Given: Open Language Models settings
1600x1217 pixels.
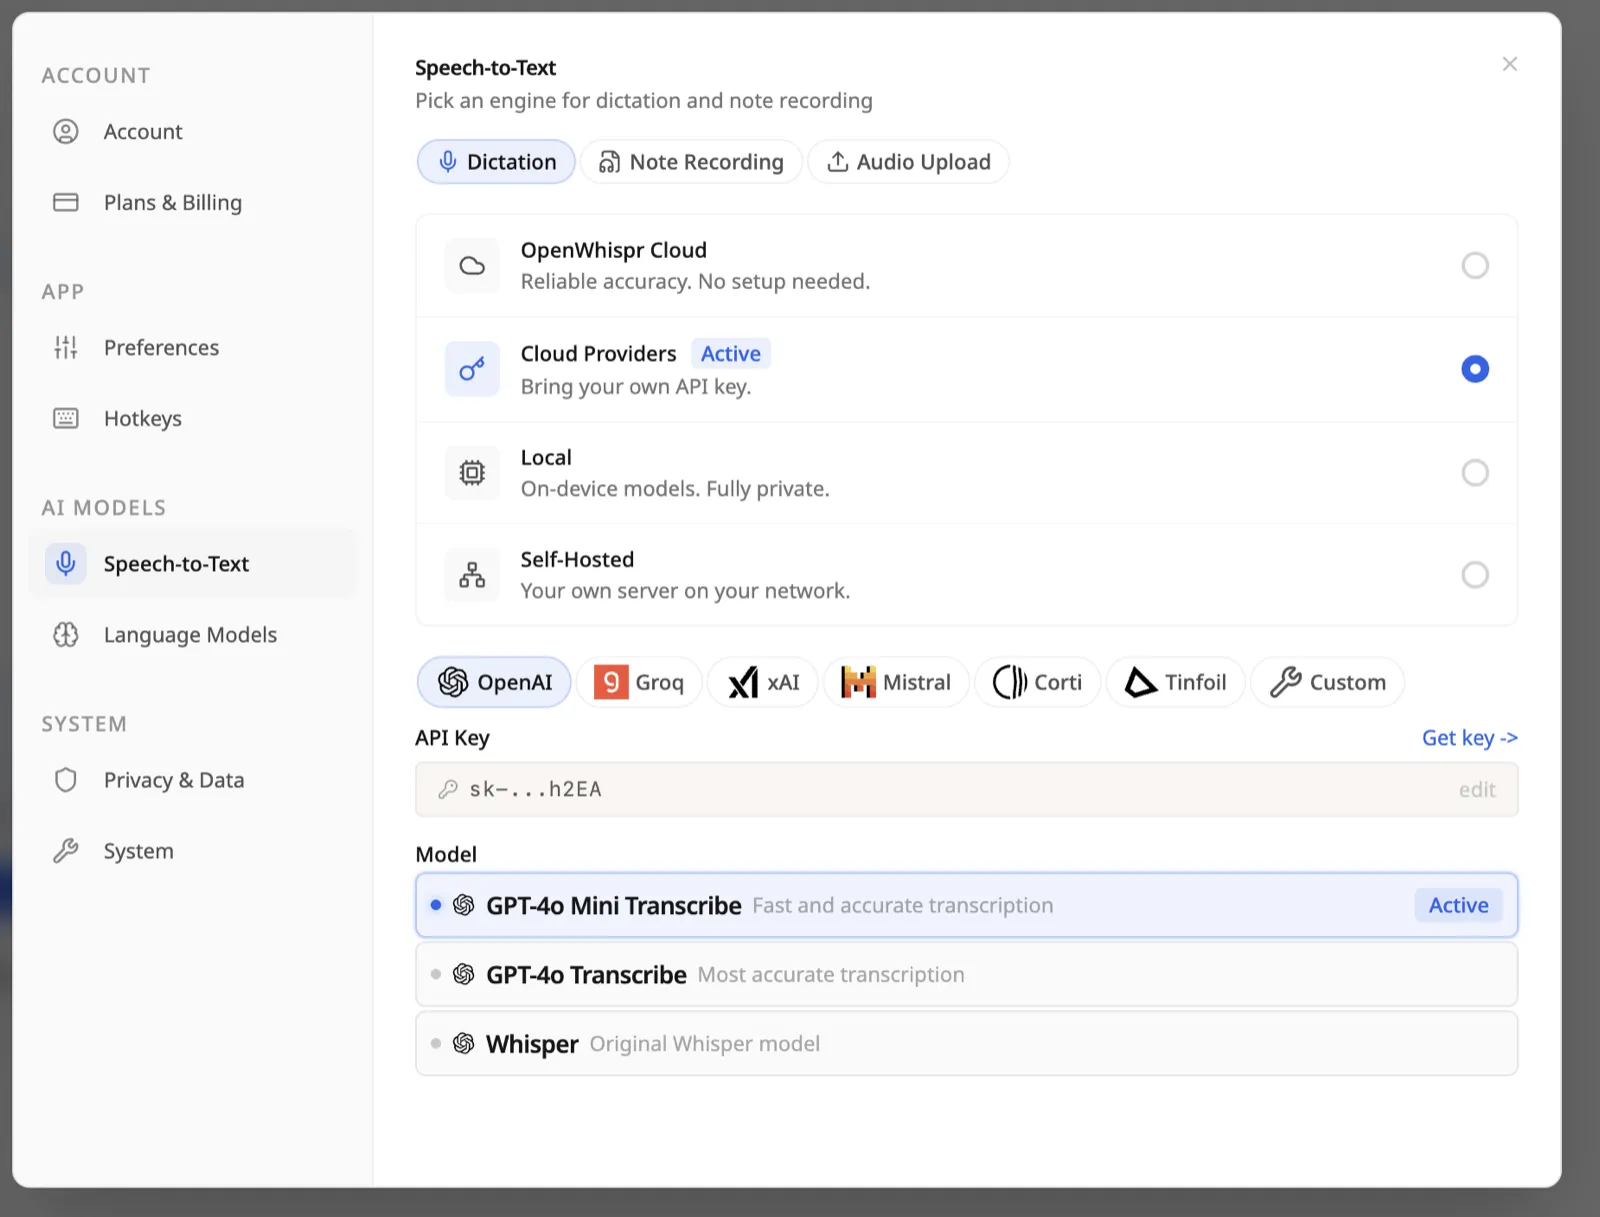Looking at the screenshot, I should pyautogui.click(x=192, y=635).
